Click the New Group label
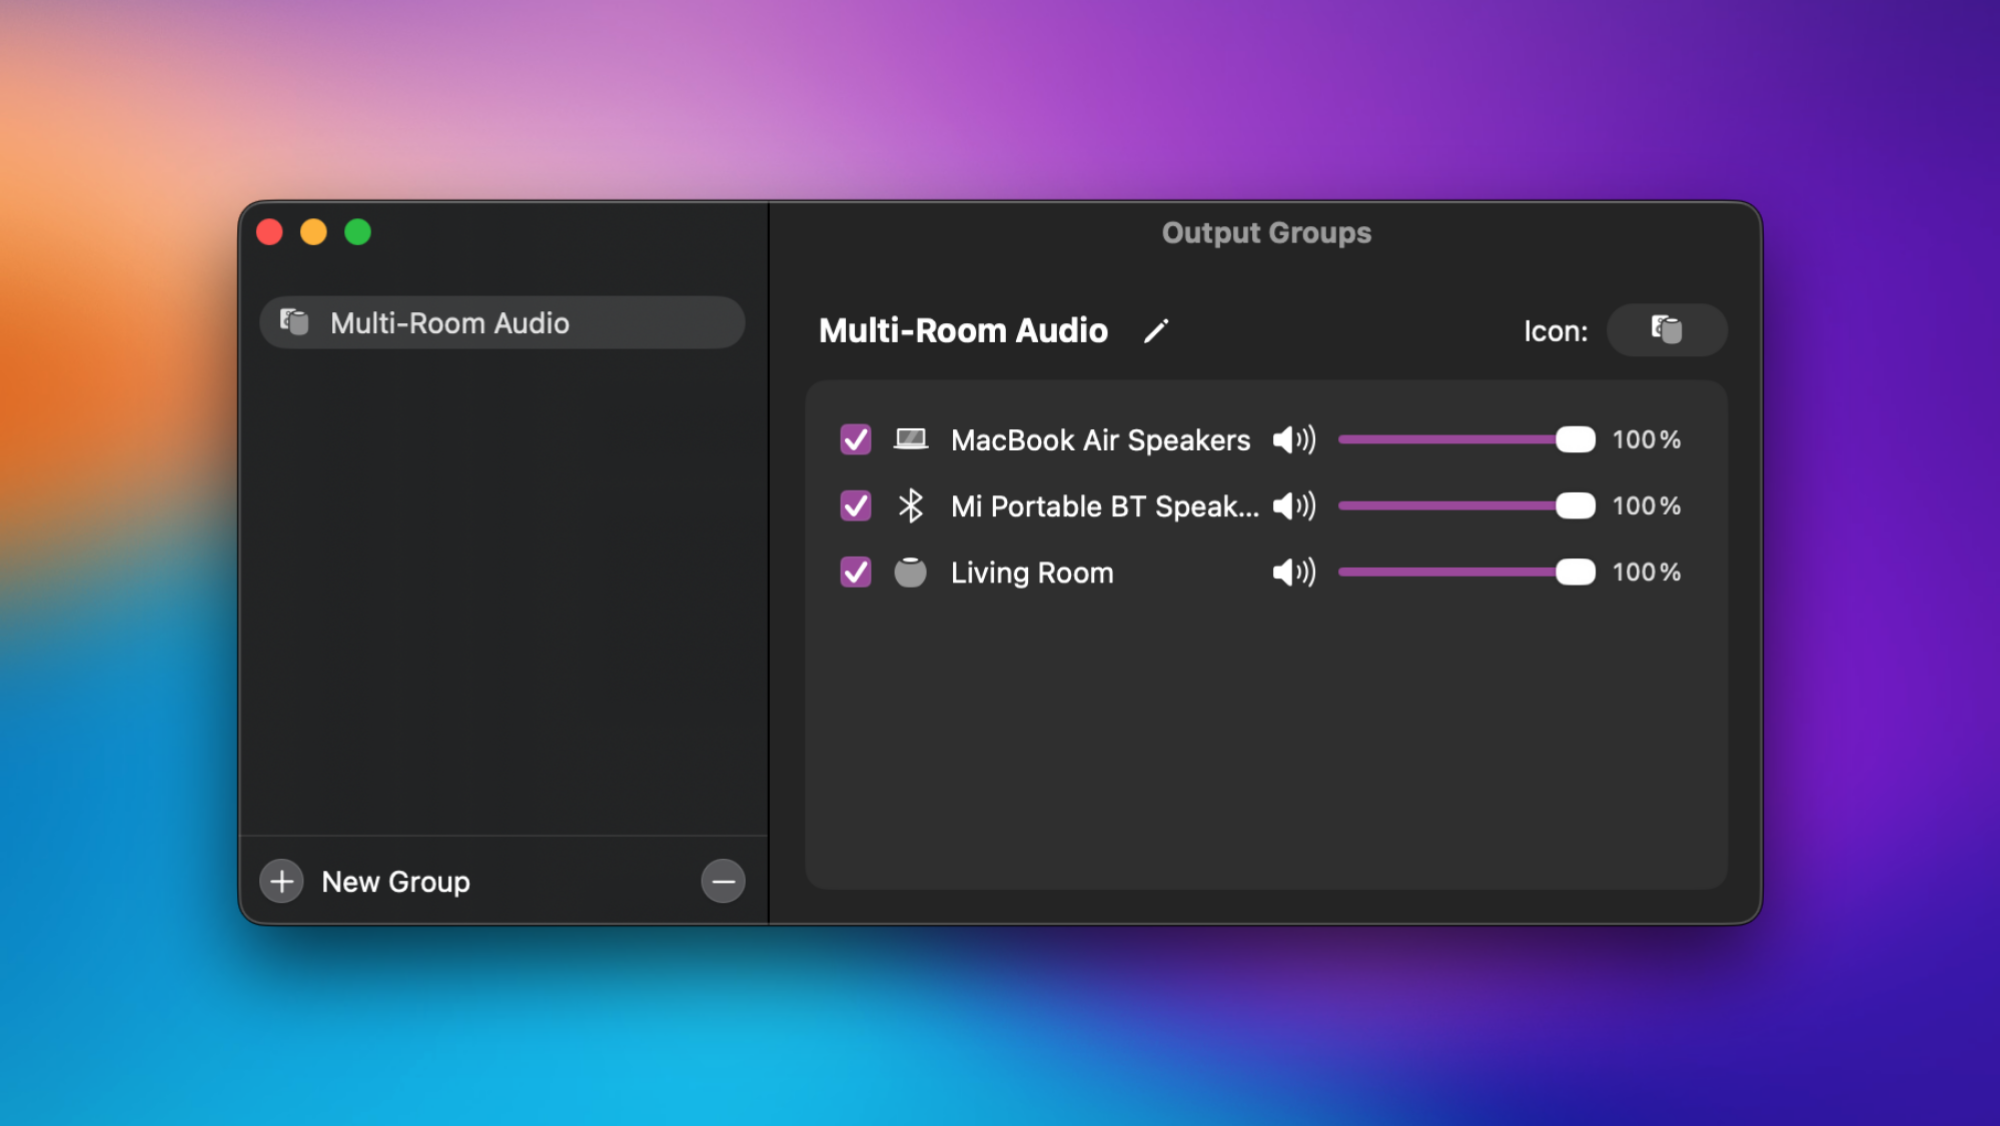 396,882
